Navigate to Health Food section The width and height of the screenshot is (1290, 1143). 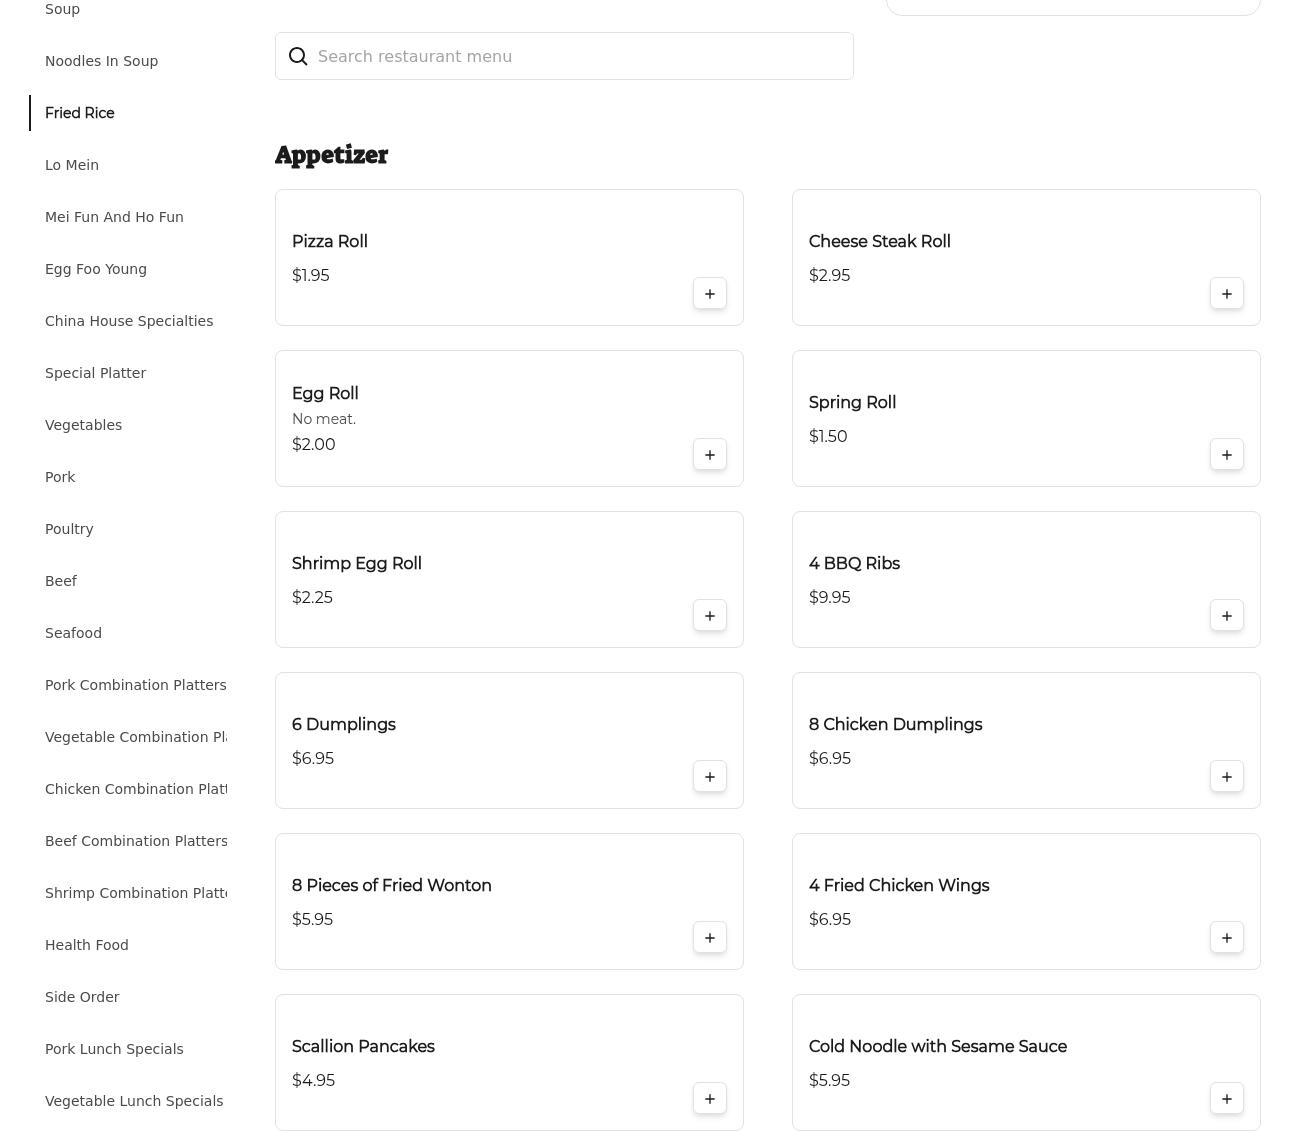(87, 945)
